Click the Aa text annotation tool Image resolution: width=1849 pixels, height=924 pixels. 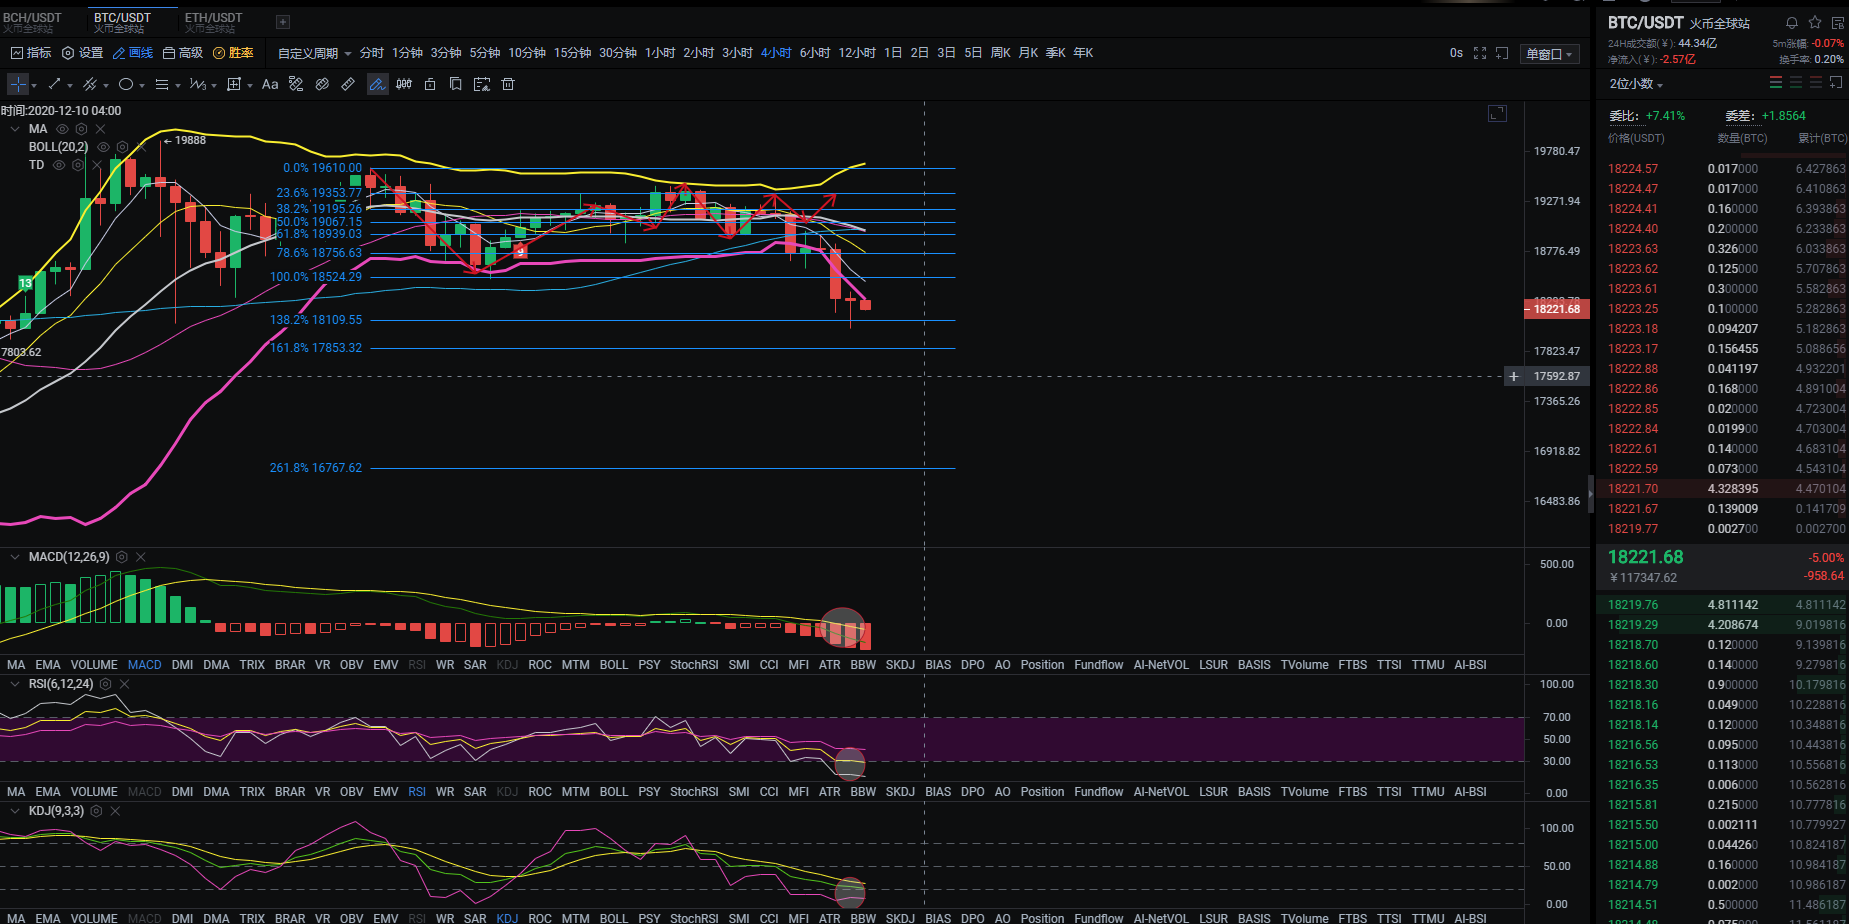(270, 85)
